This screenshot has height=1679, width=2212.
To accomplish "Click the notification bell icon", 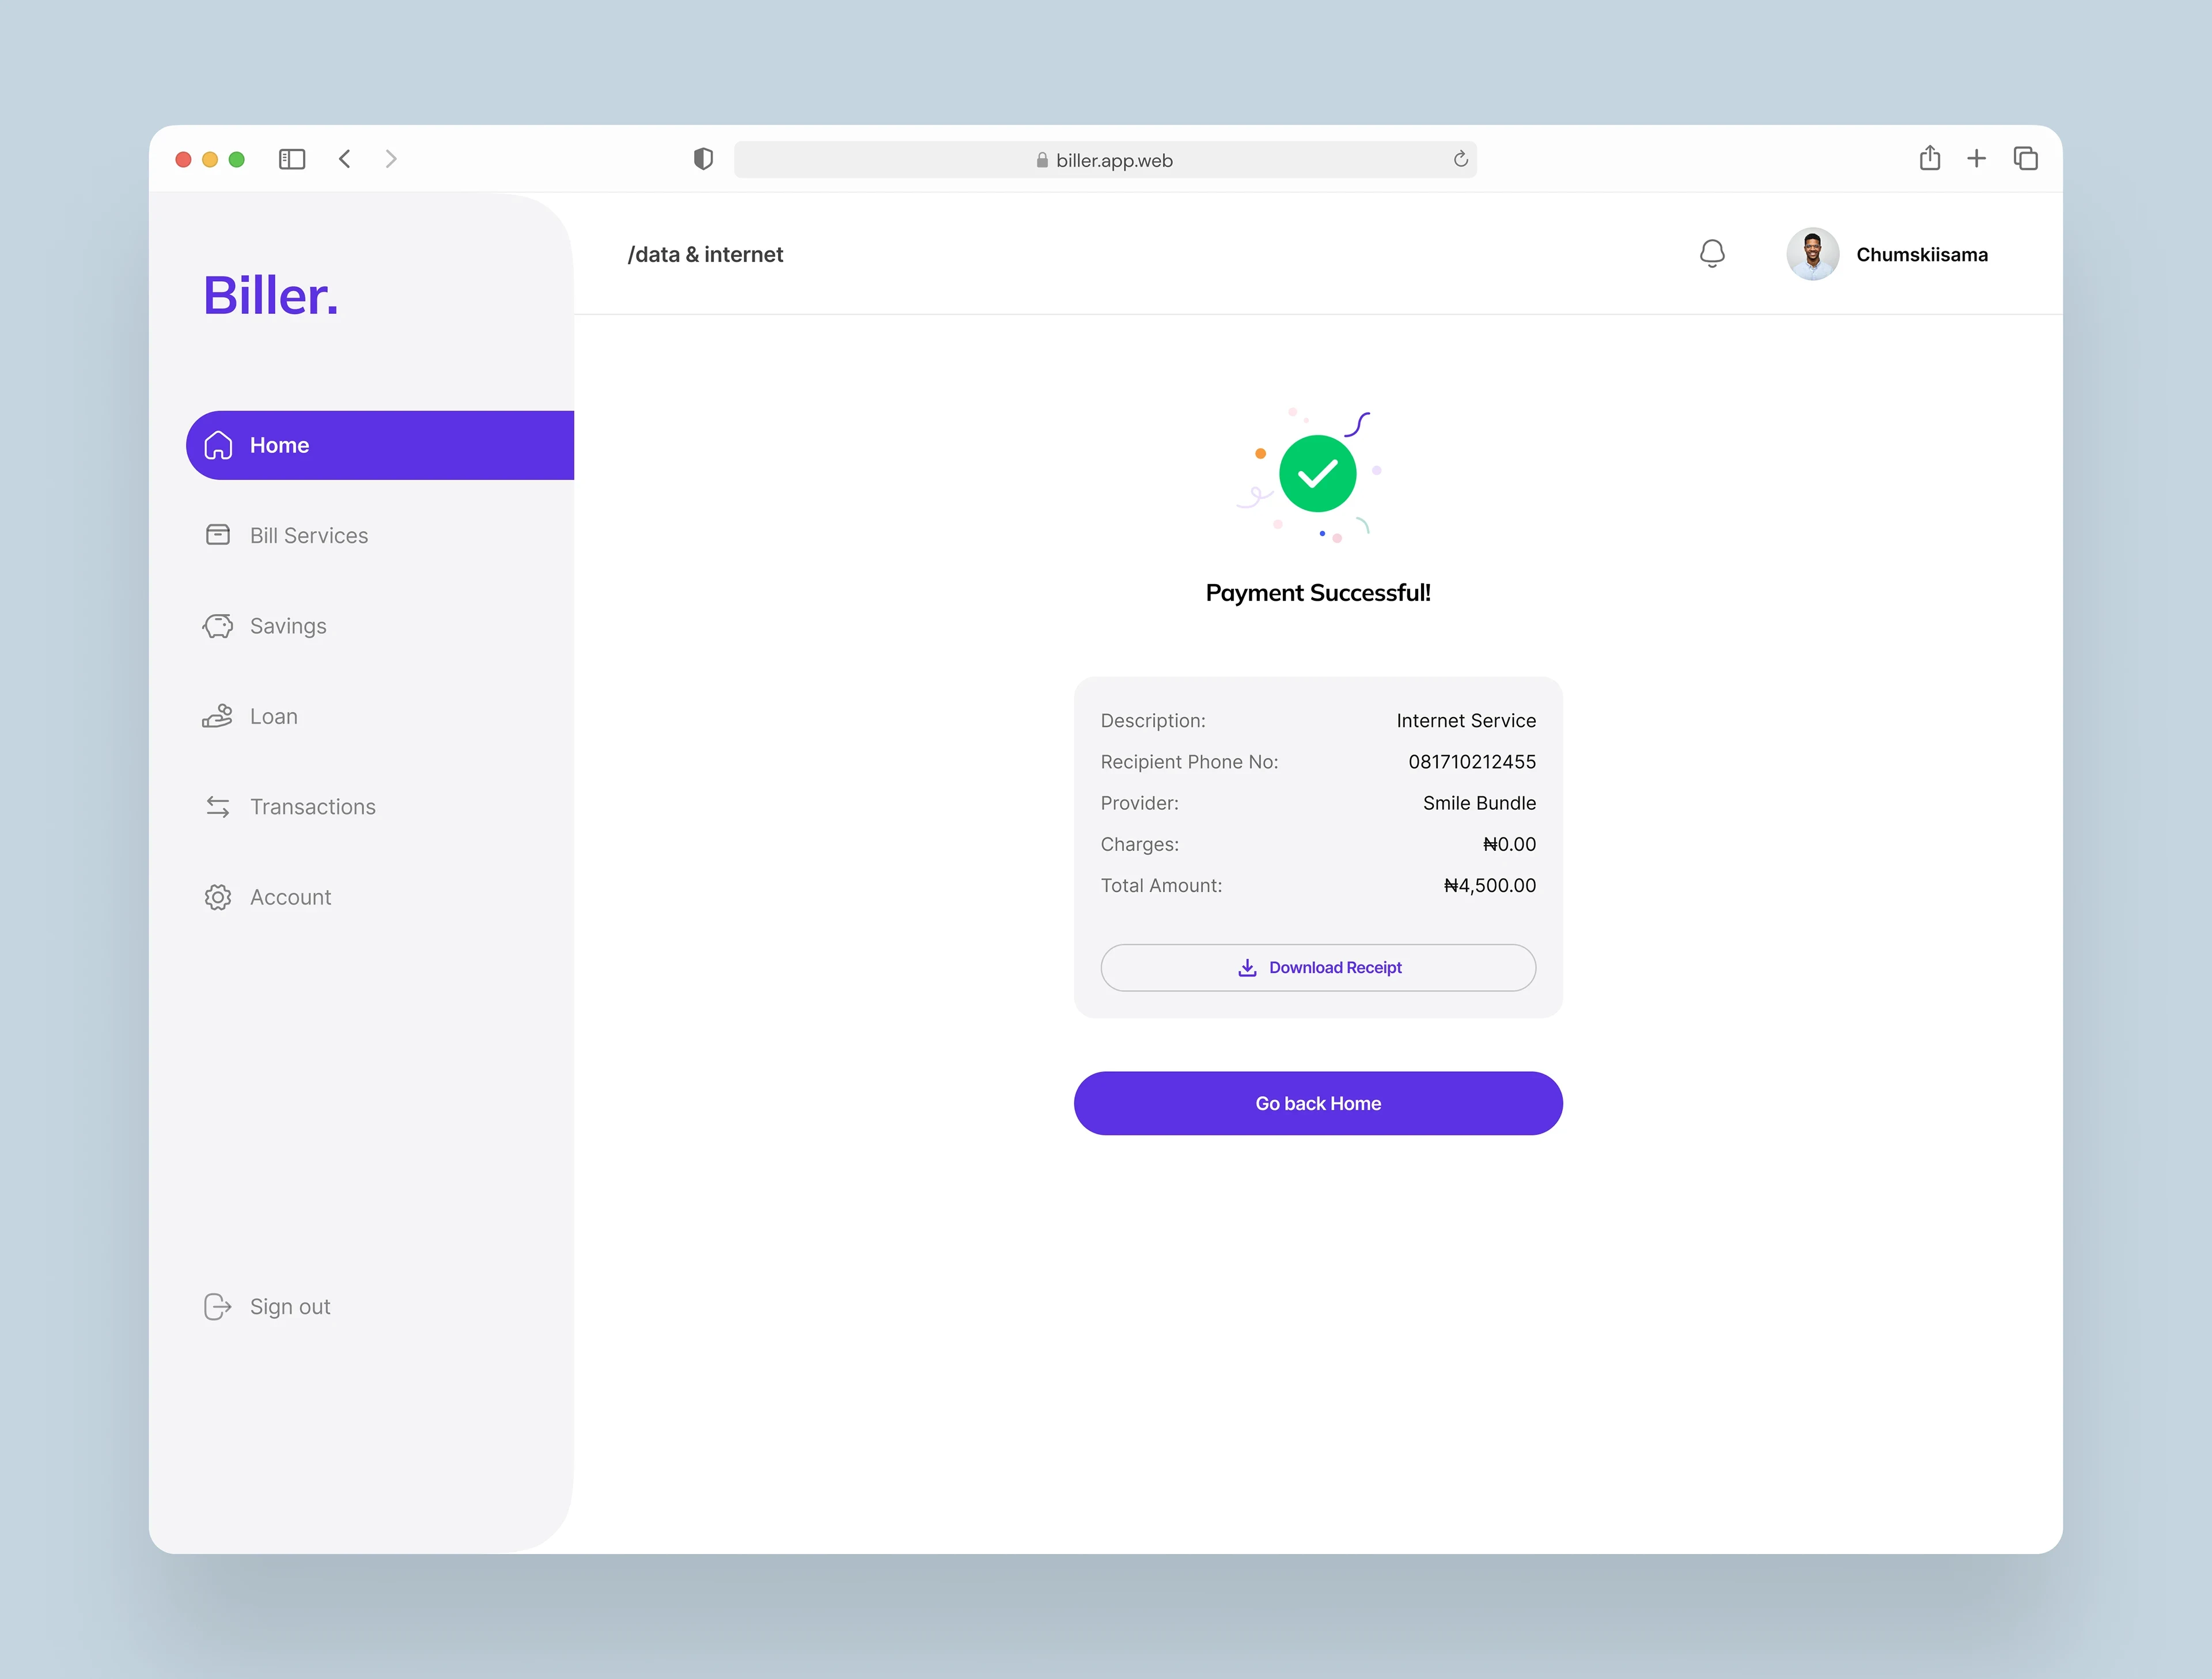I will coord(1712,253).
